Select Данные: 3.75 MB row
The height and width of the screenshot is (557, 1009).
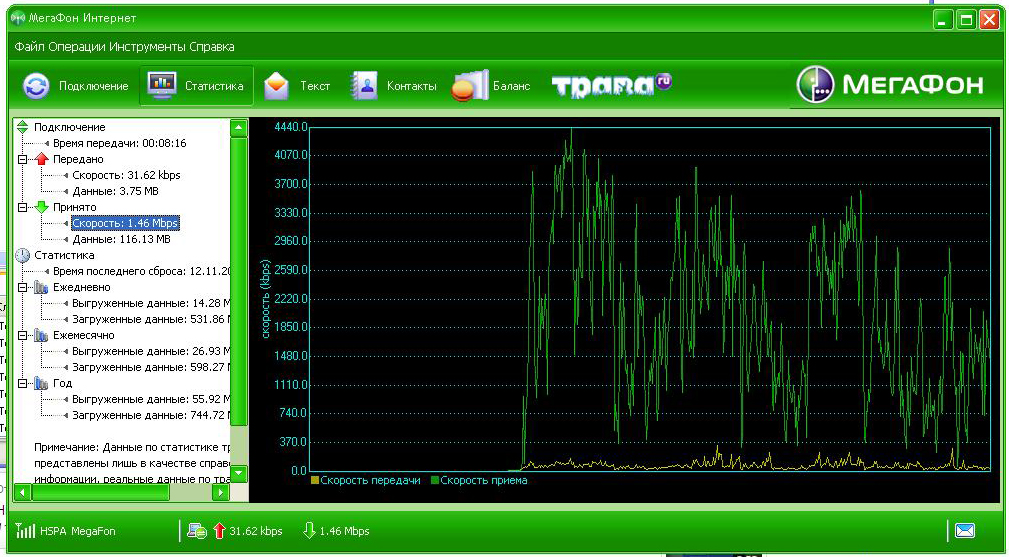[x=115, y=191]
